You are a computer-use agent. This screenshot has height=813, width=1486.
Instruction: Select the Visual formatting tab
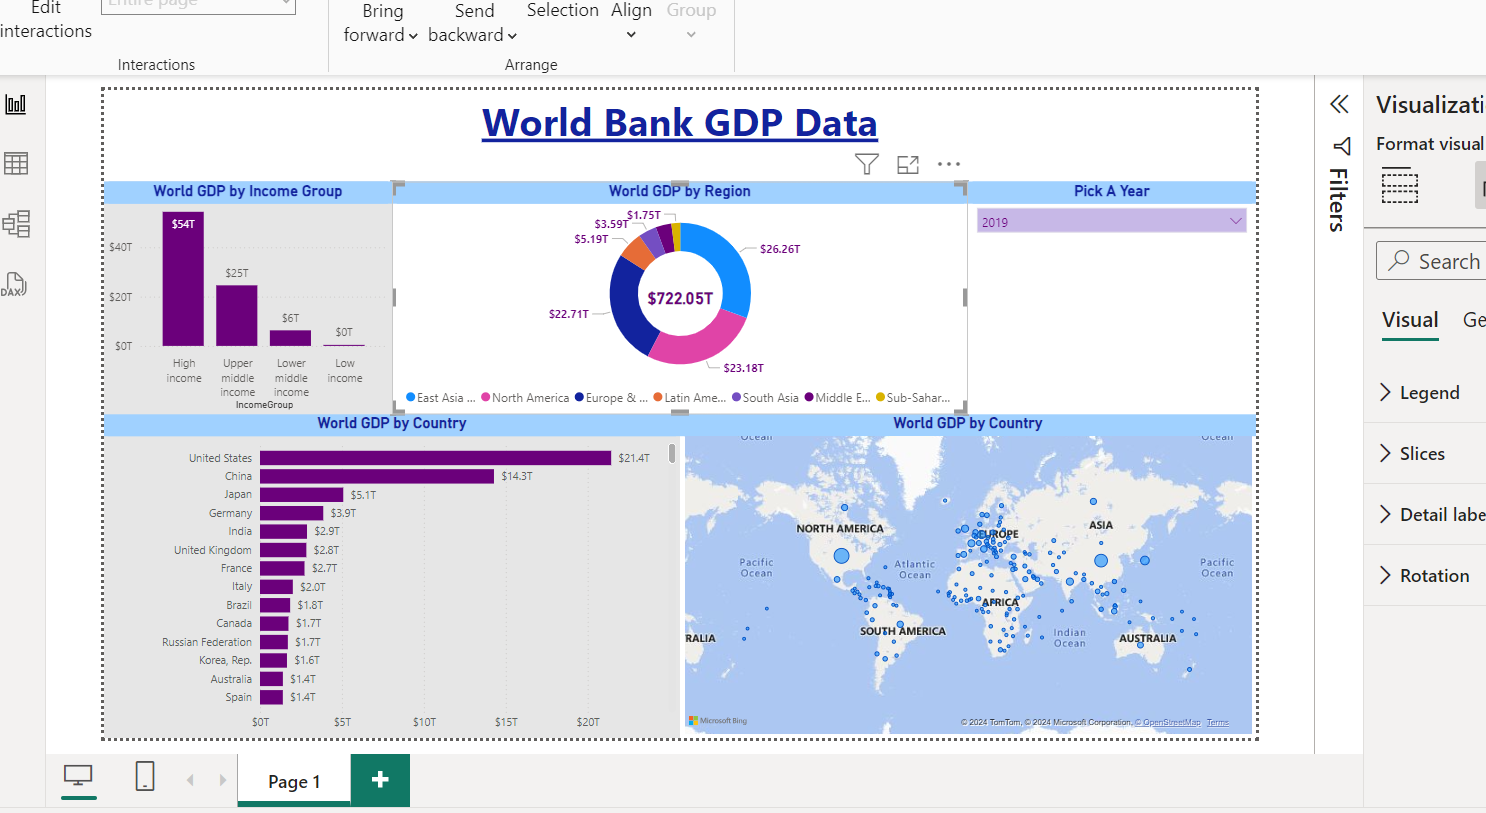point(1410,320)
